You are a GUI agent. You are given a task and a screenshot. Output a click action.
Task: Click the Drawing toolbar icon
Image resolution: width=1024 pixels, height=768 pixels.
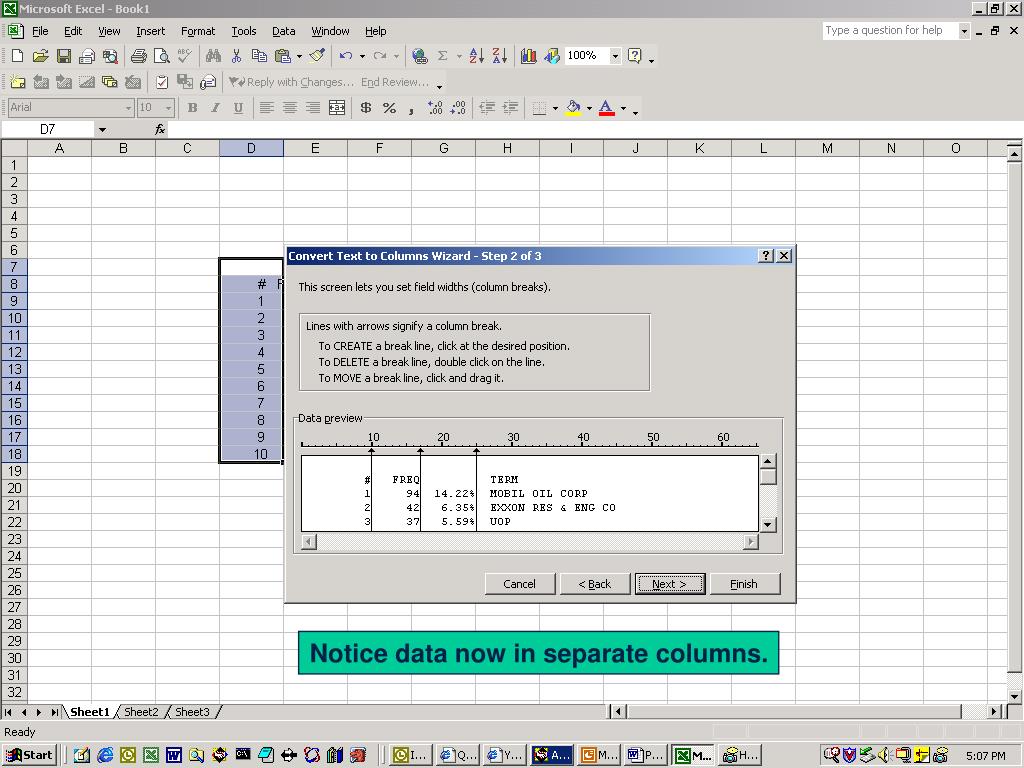[552, 56]
